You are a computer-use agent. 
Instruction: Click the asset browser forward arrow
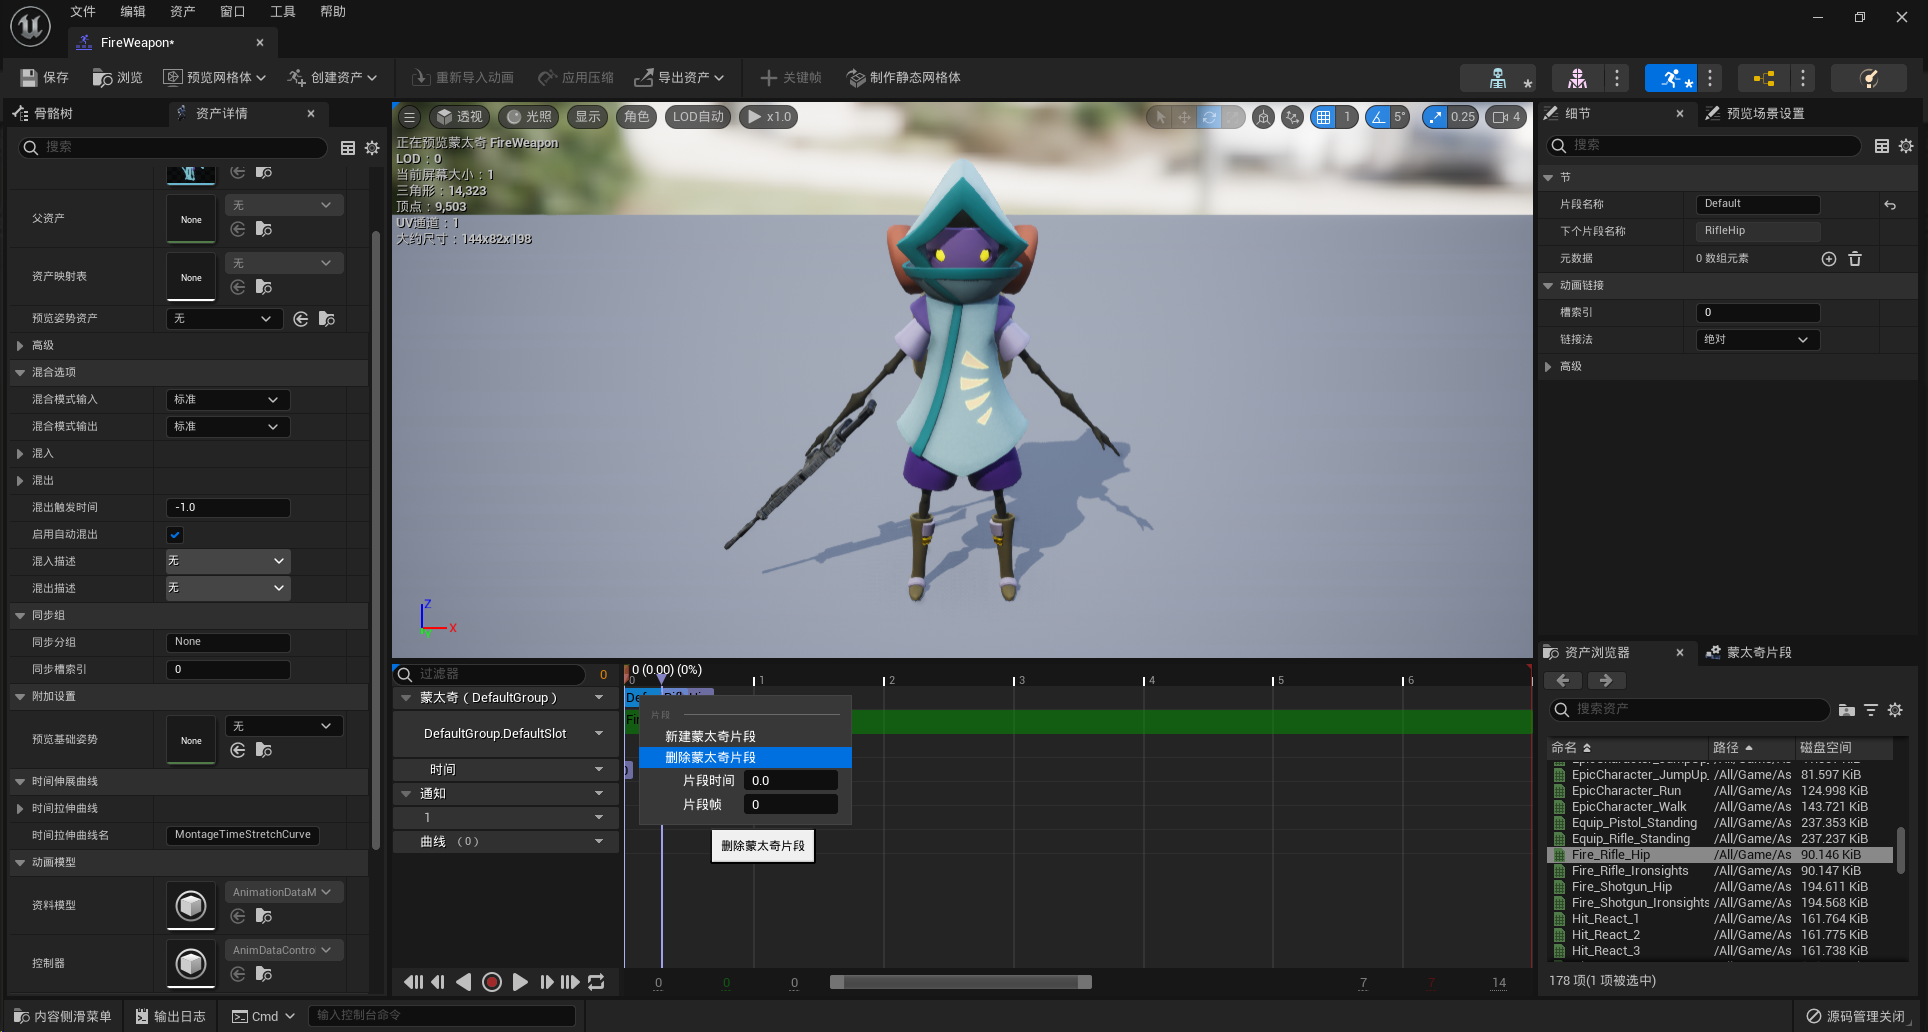pos(1606,681)
